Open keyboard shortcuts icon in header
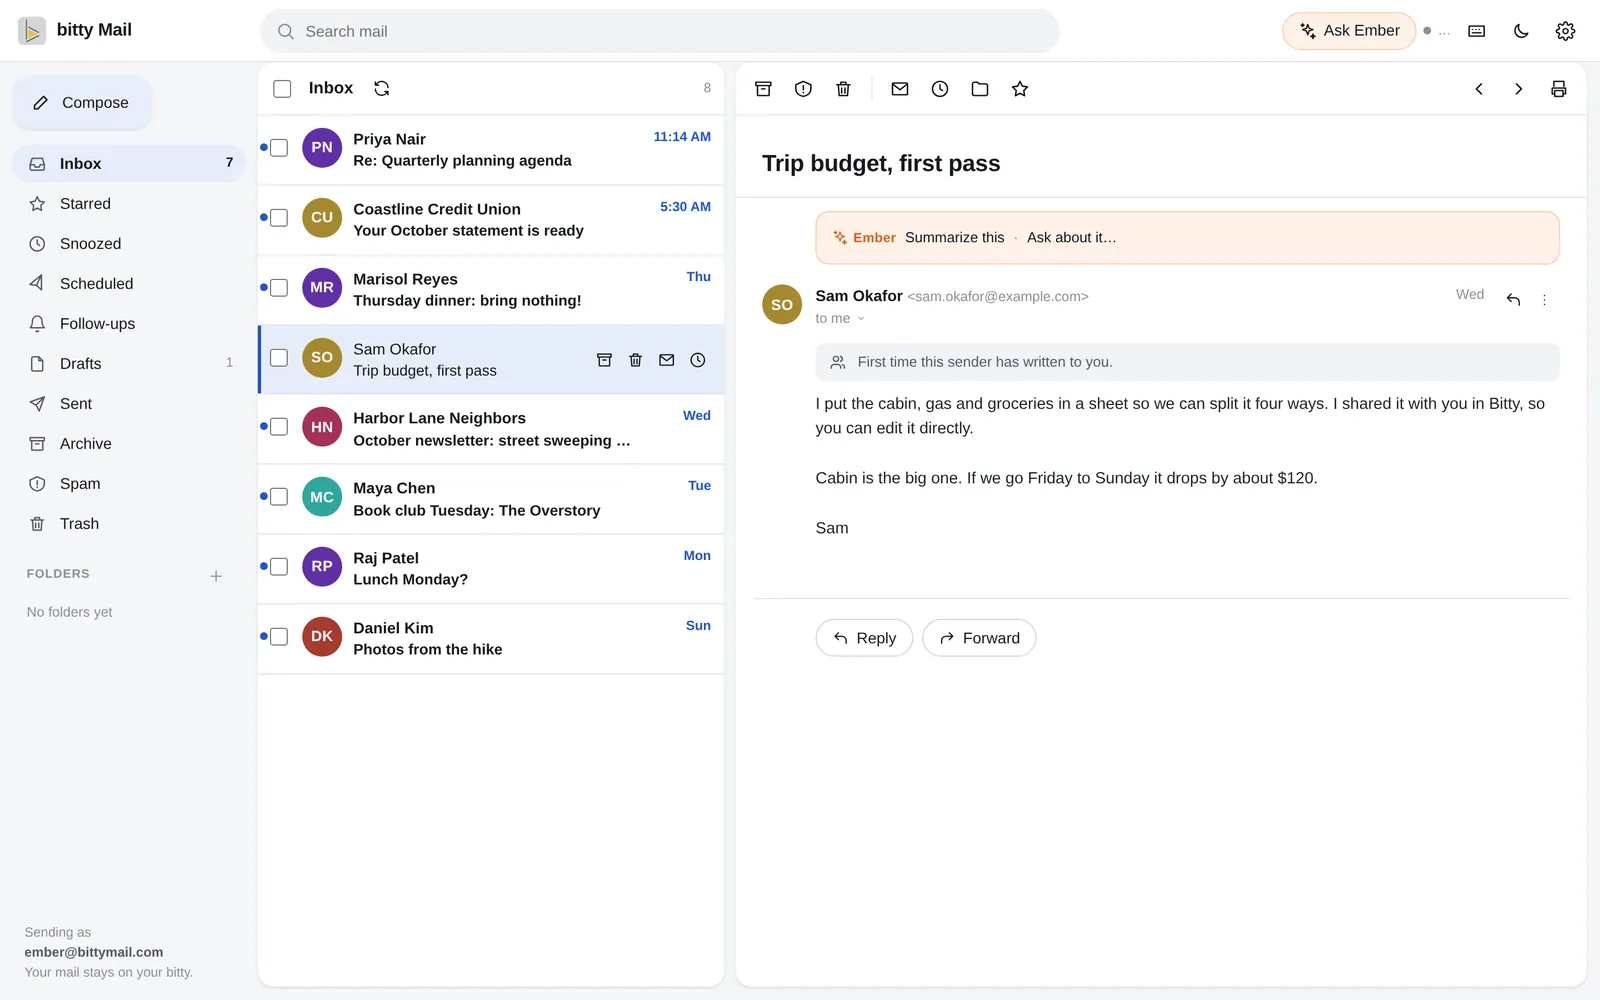 pos(1476,31)
